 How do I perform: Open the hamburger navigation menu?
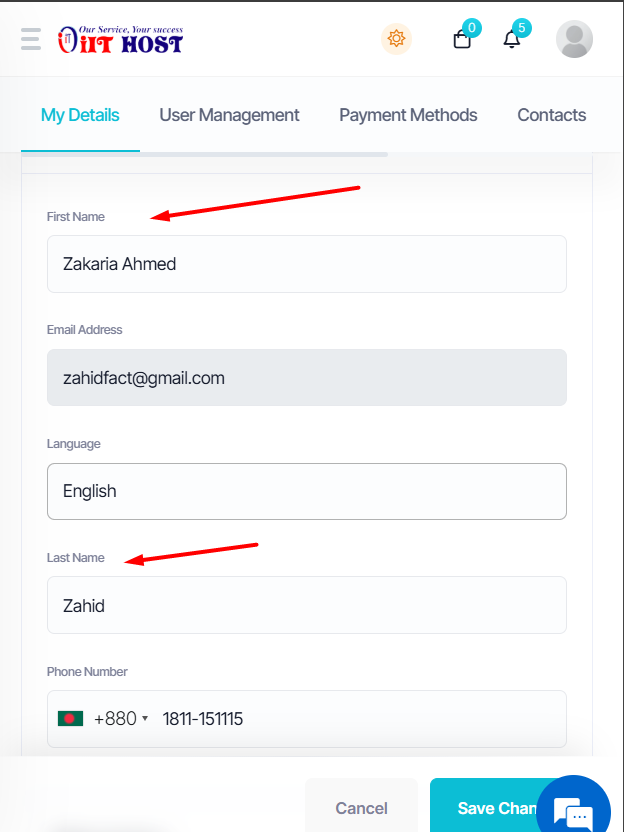click(31, 39)
